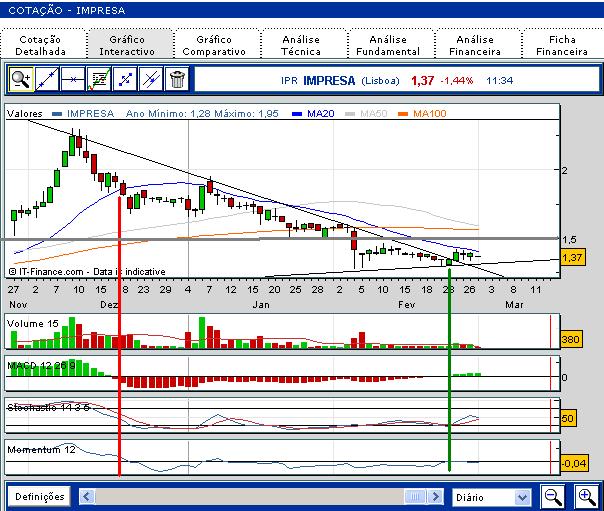Select the trend line drawing tool

point(47,79)
